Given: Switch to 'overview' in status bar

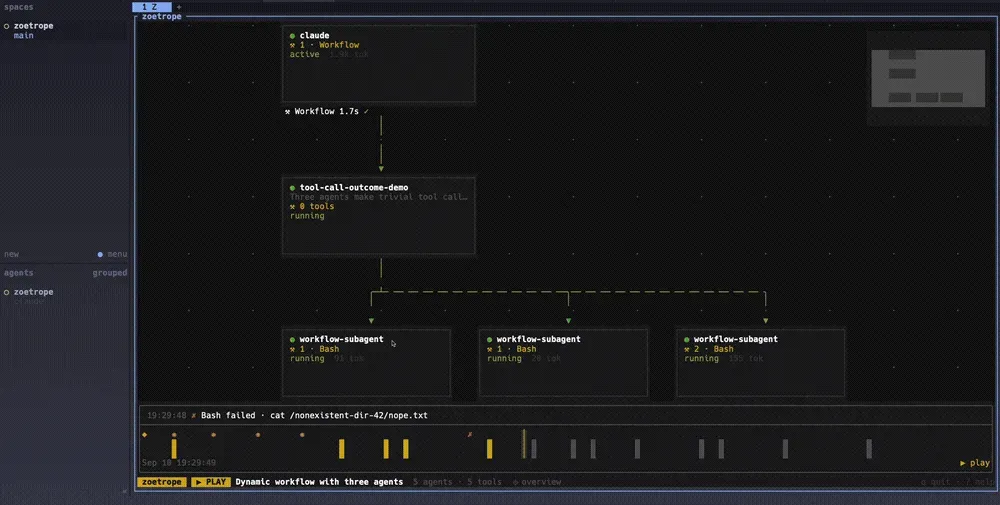Looking at the screenshot, I should tap(536, 482).
